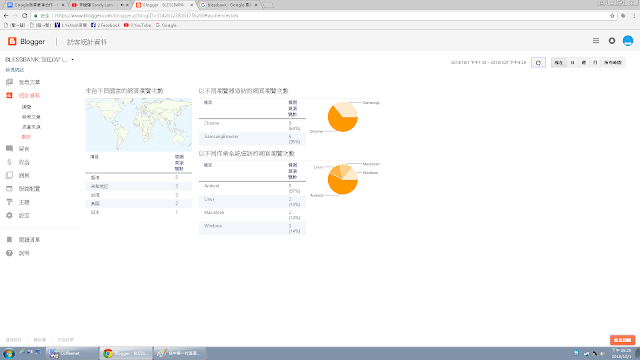This screenshot has width=640, height=360.
Task: Open Stats Overview submenu item
Action: 27,107
